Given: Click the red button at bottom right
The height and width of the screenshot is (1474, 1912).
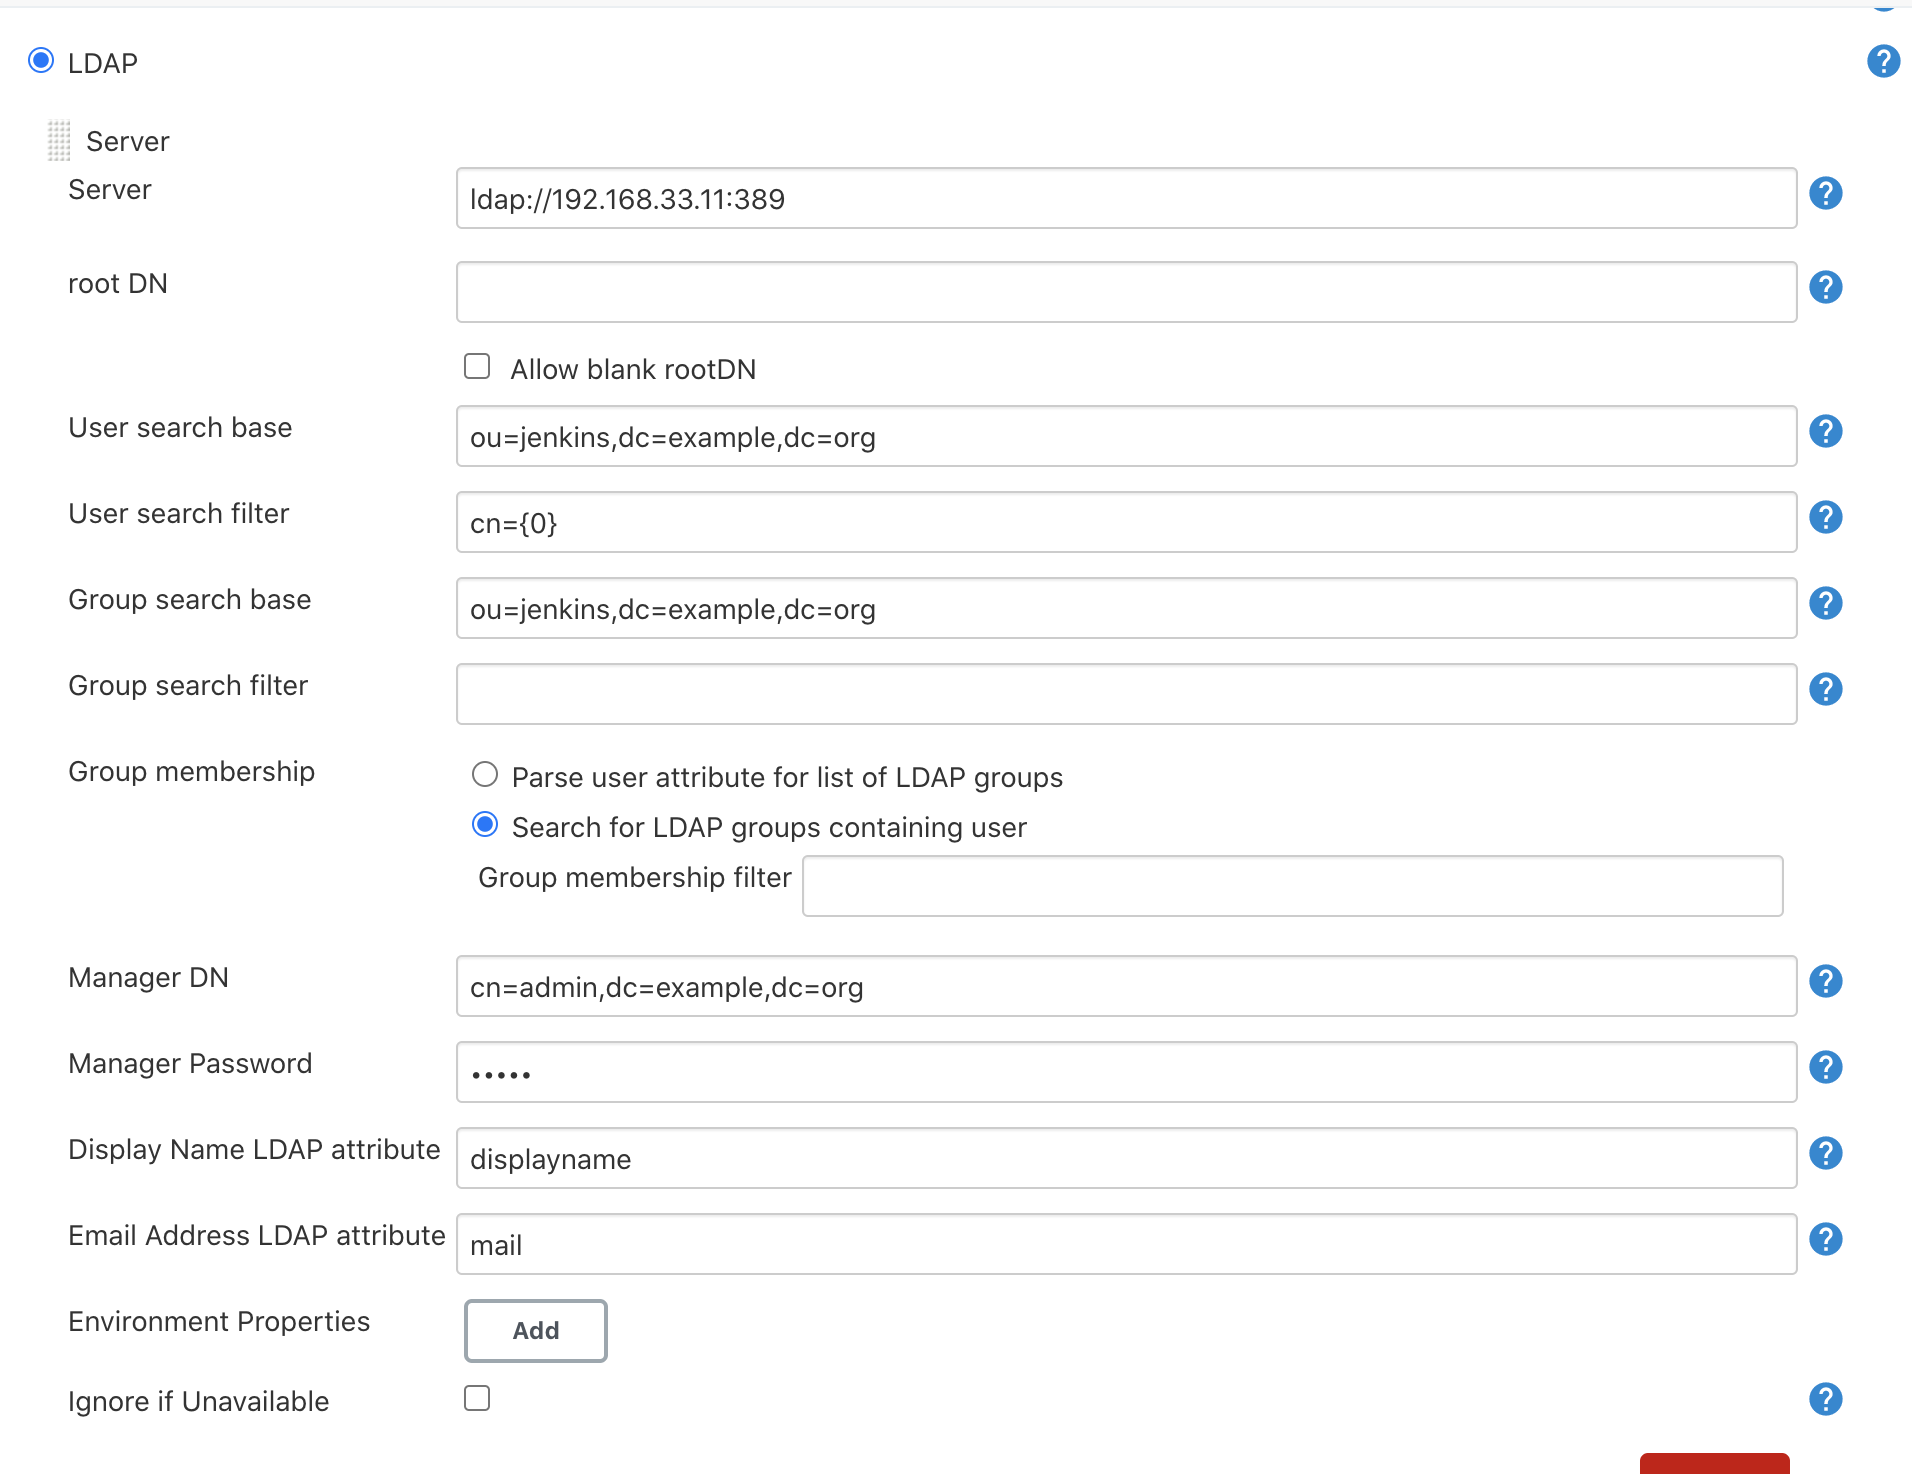Looking at the screenshot, I should pyautogui.click(x=1714, y=1463).
